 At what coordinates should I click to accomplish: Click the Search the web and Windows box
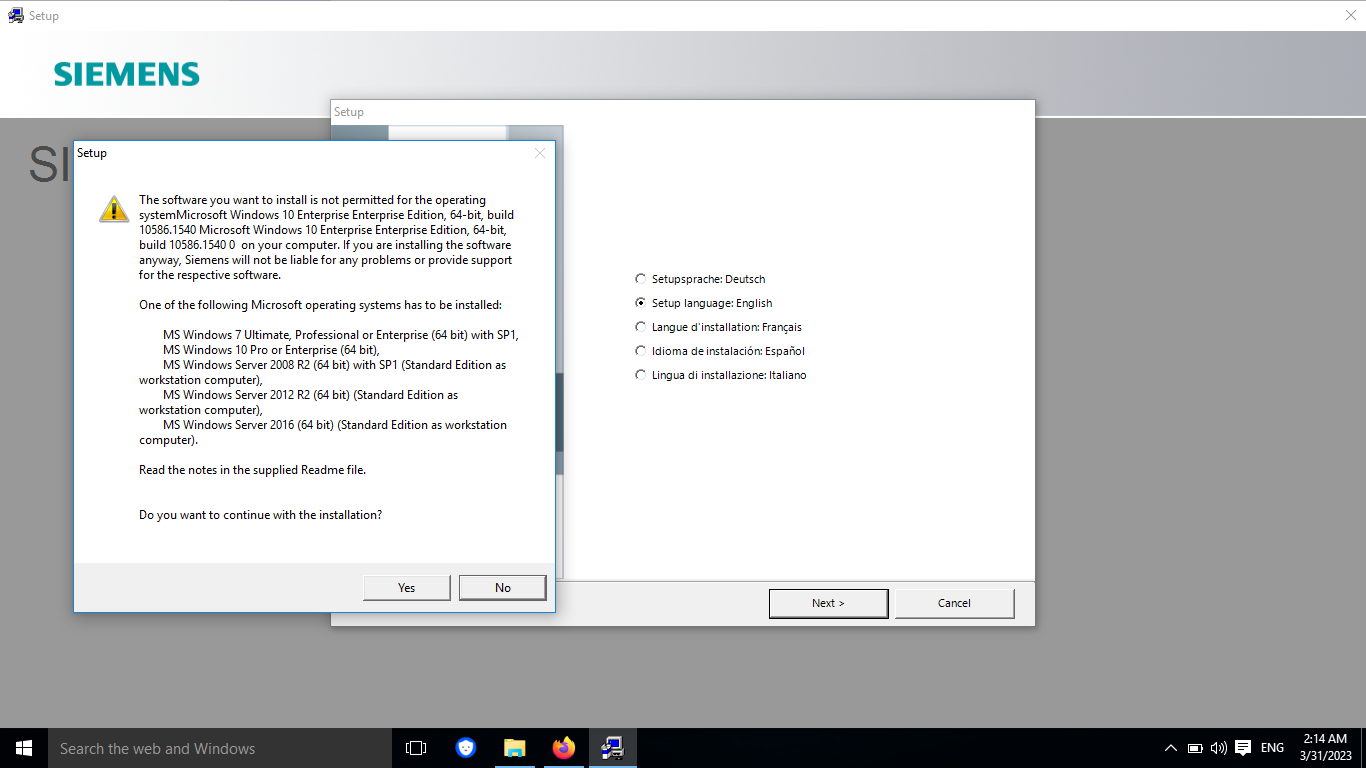[220, 748]
